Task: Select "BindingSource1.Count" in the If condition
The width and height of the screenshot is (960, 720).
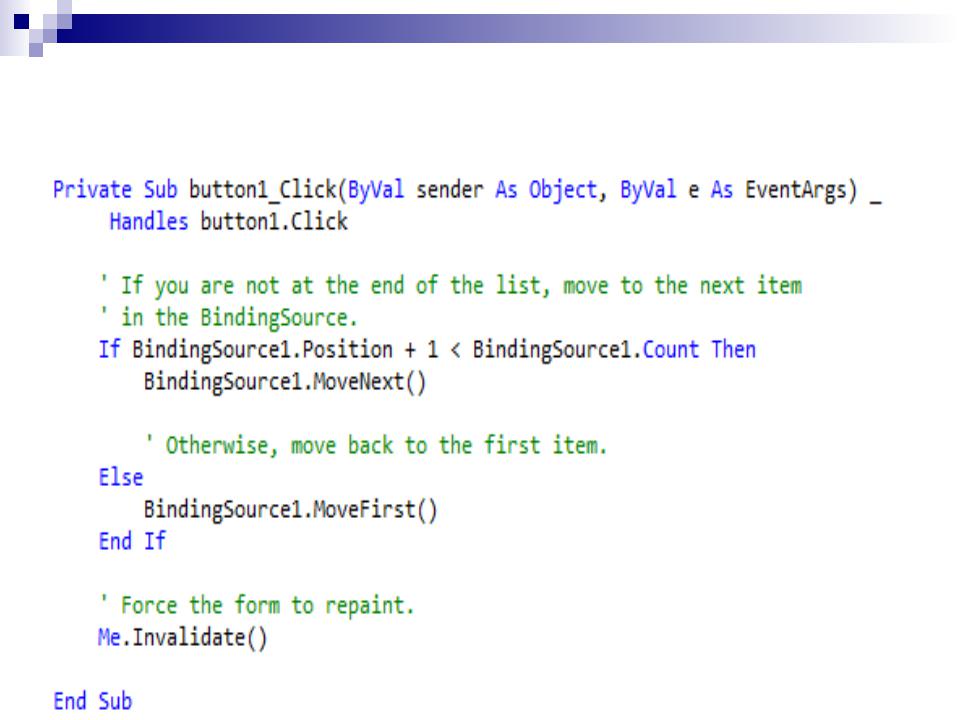Action: 585,350
